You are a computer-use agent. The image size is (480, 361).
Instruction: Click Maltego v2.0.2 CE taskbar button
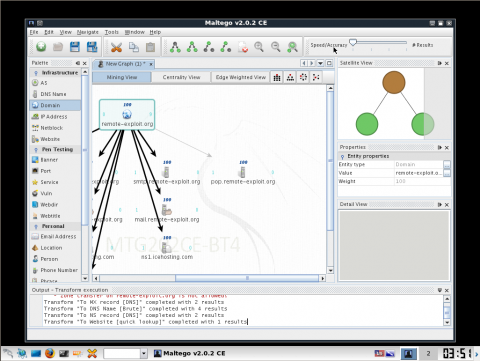click(x=190, y=353)
